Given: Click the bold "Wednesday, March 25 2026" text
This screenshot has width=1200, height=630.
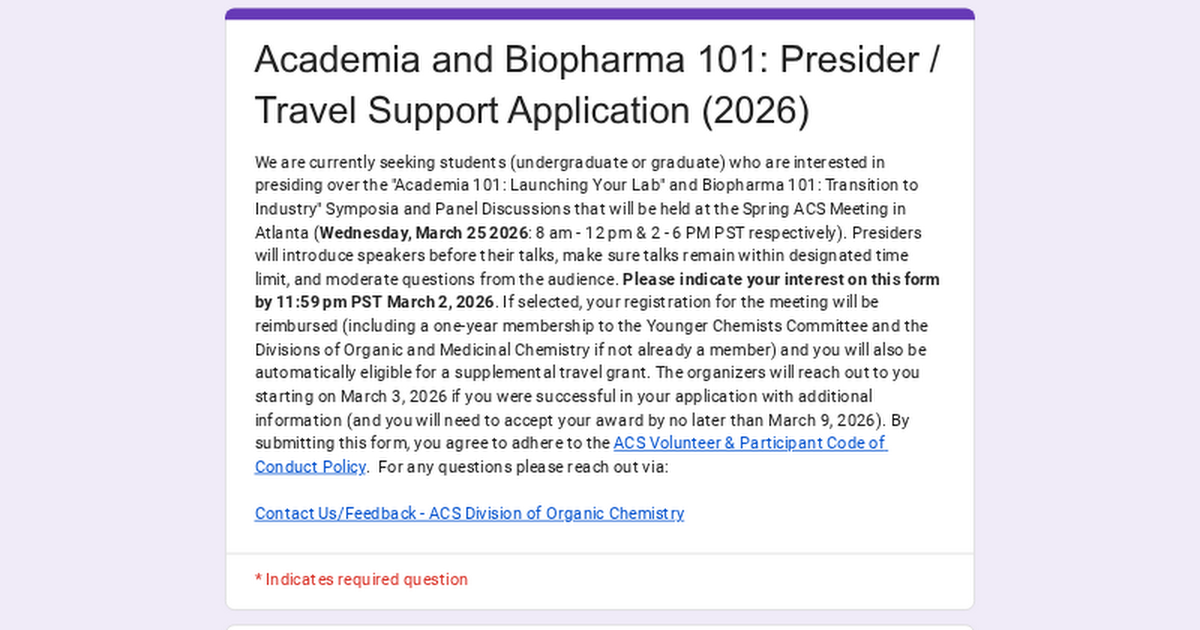Looking at the screenshot, I should click(420, 233).
